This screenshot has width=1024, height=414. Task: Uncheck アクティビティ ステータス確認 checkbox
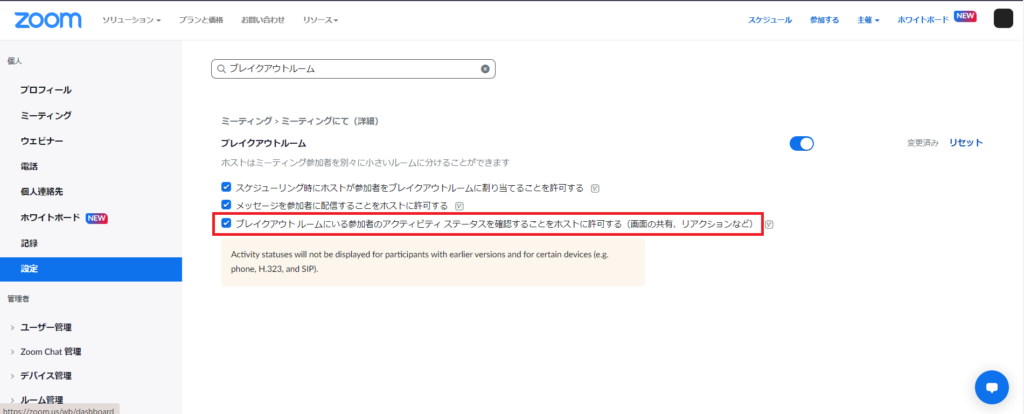[227, 224]
